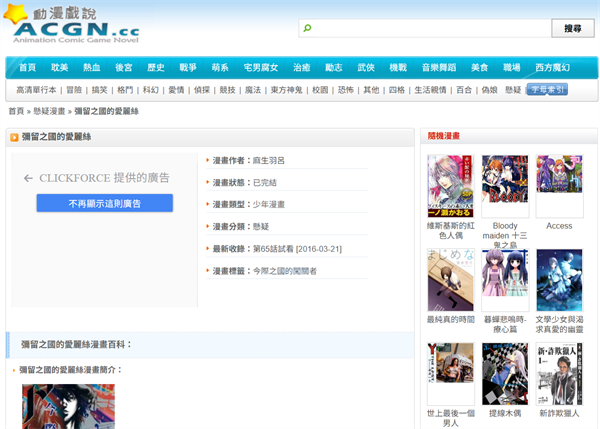
Task: Expand the 字母索引 alphabet index
Action: 548,90
